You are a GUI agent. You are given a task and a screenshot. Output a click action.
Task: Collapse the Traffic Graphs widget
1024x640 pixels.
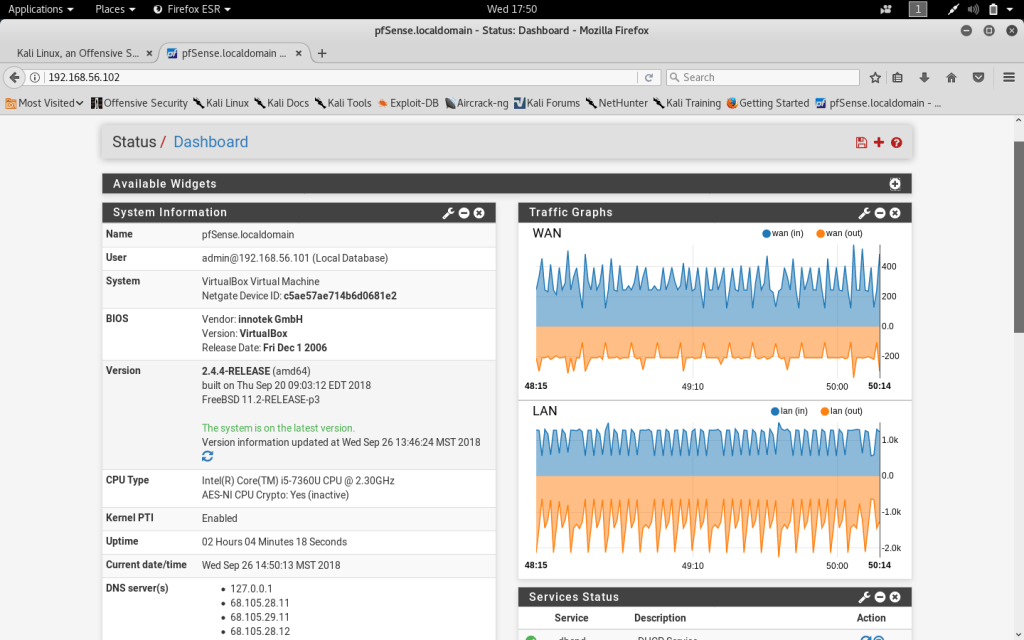880,213
